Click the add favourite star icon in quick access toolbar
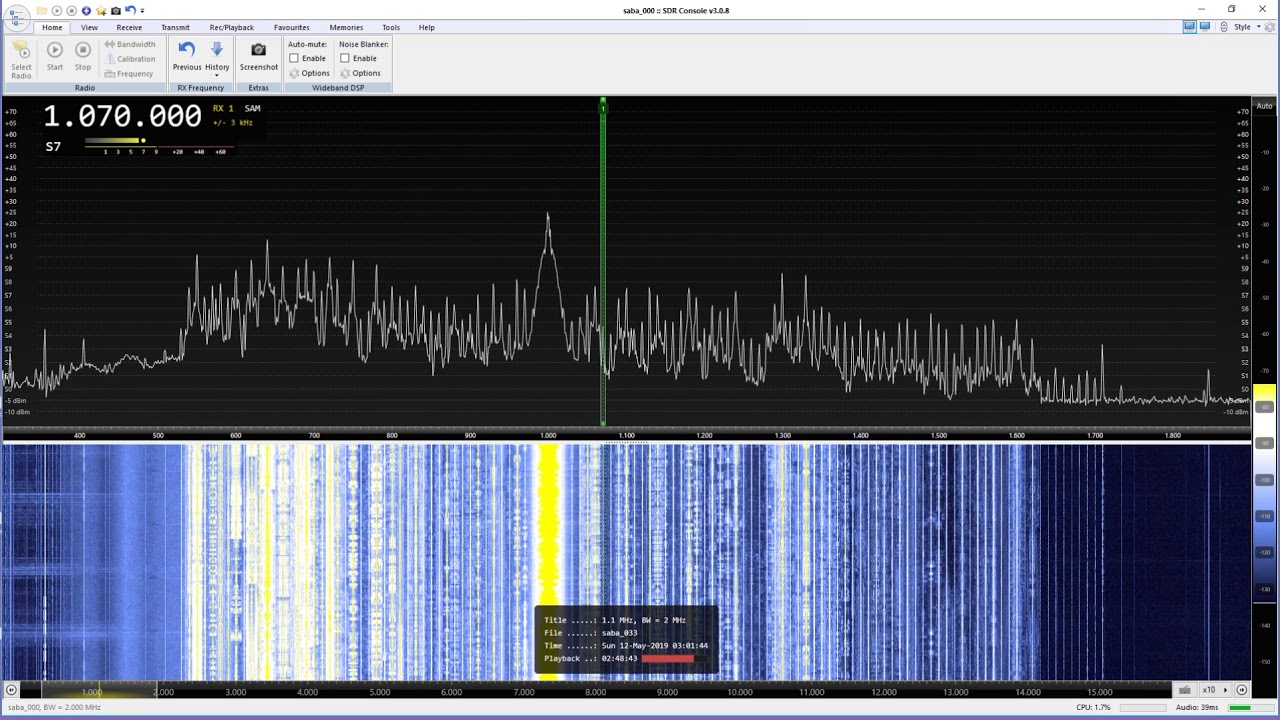This screenshot has height=720, width=1280. tap(101, 10)
